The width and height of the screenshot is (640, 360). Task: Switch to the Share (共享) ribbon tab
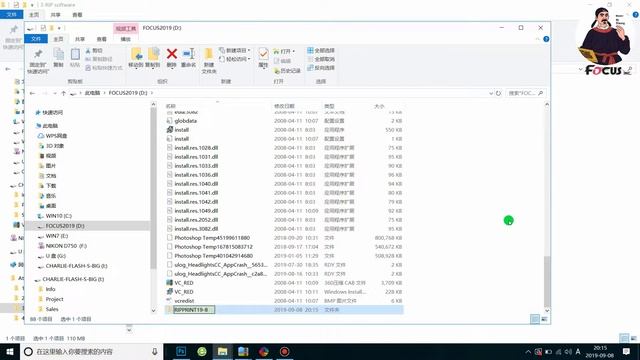pyautogui.click(x=80, y=39)
